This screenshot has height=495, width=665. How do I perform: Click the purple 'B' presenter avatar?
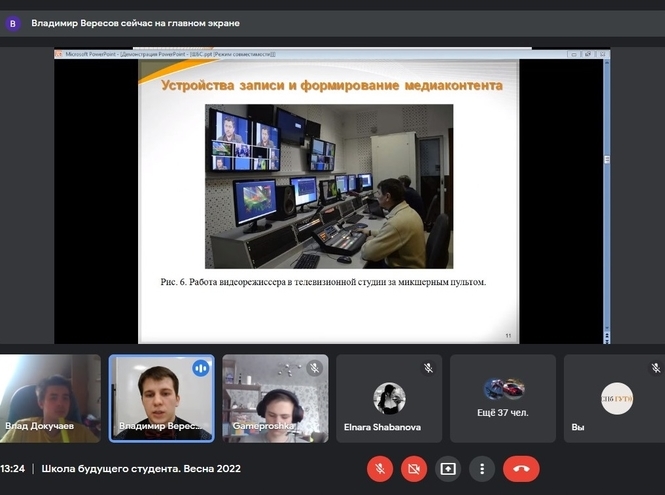pyautogui.click(x=13, y=23)
